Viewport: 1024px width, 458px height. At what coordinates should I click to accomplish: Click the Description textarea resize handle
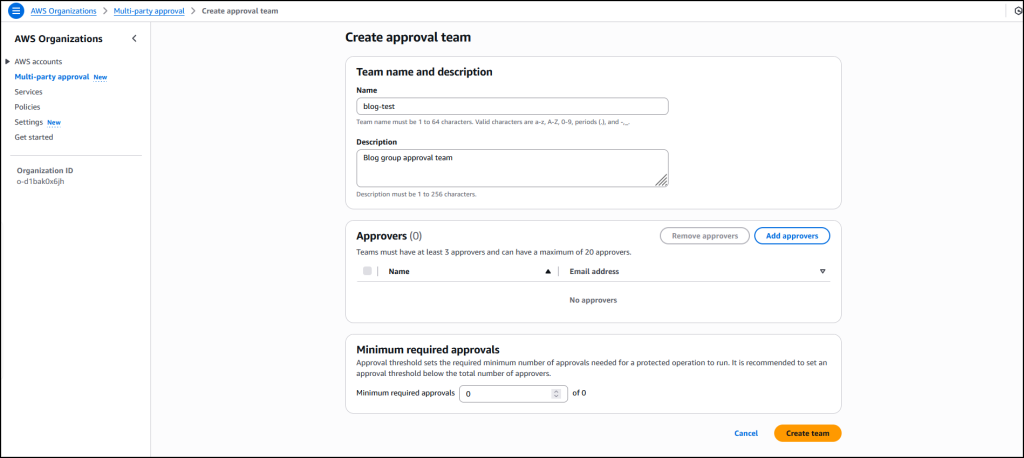pyautogui.click(x=661, y=180)
